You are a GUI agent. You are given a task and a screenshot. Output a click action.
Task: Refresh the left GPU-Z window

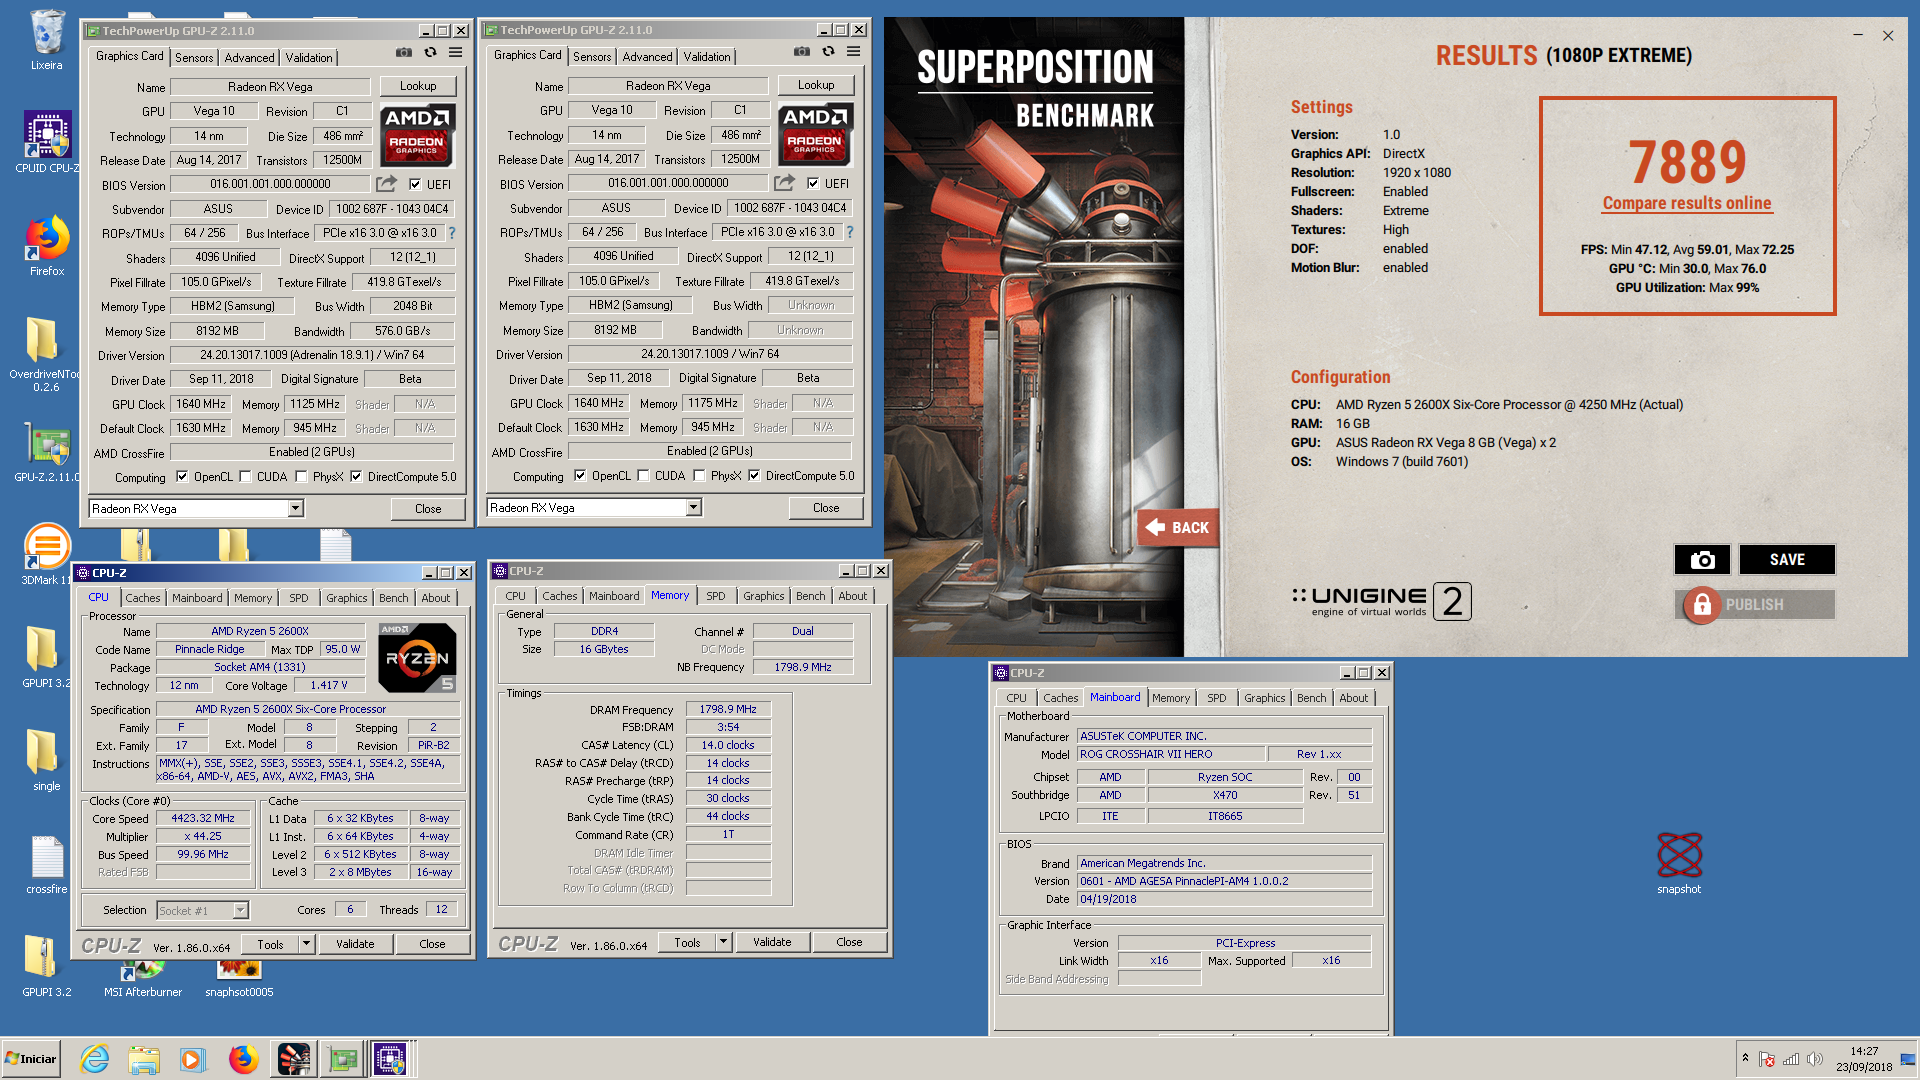pyautogui.click(x=430, y=53)
